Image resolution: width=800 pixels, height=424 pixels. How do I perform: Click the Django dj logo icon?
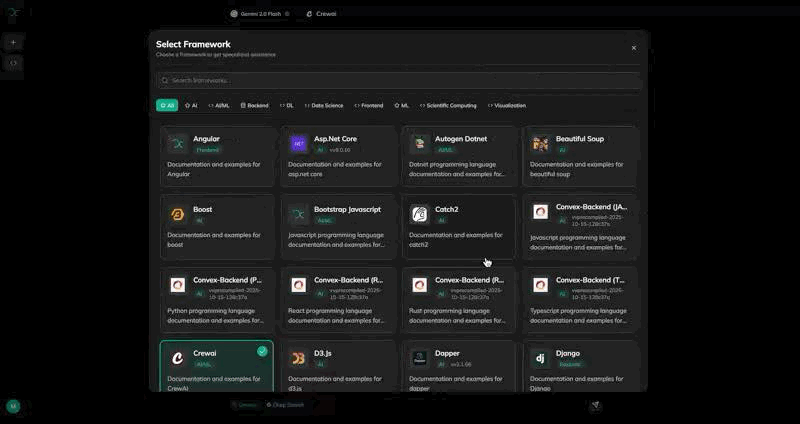540,358
